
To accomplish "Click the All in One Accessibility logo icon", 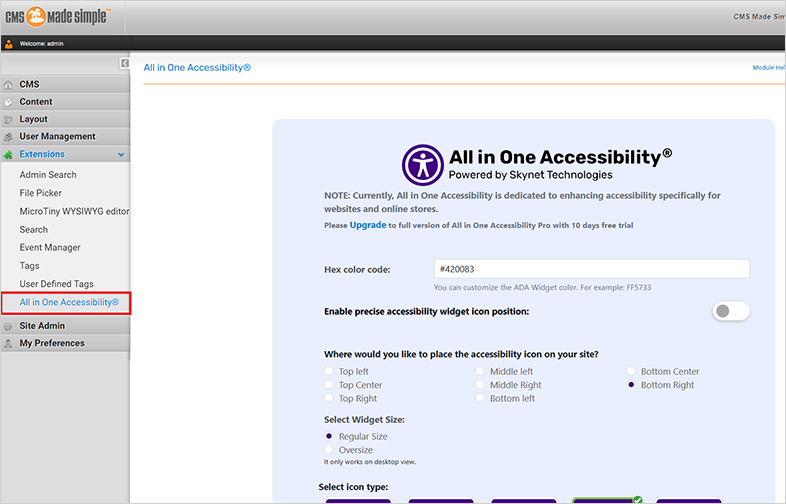I will point(423,165).
